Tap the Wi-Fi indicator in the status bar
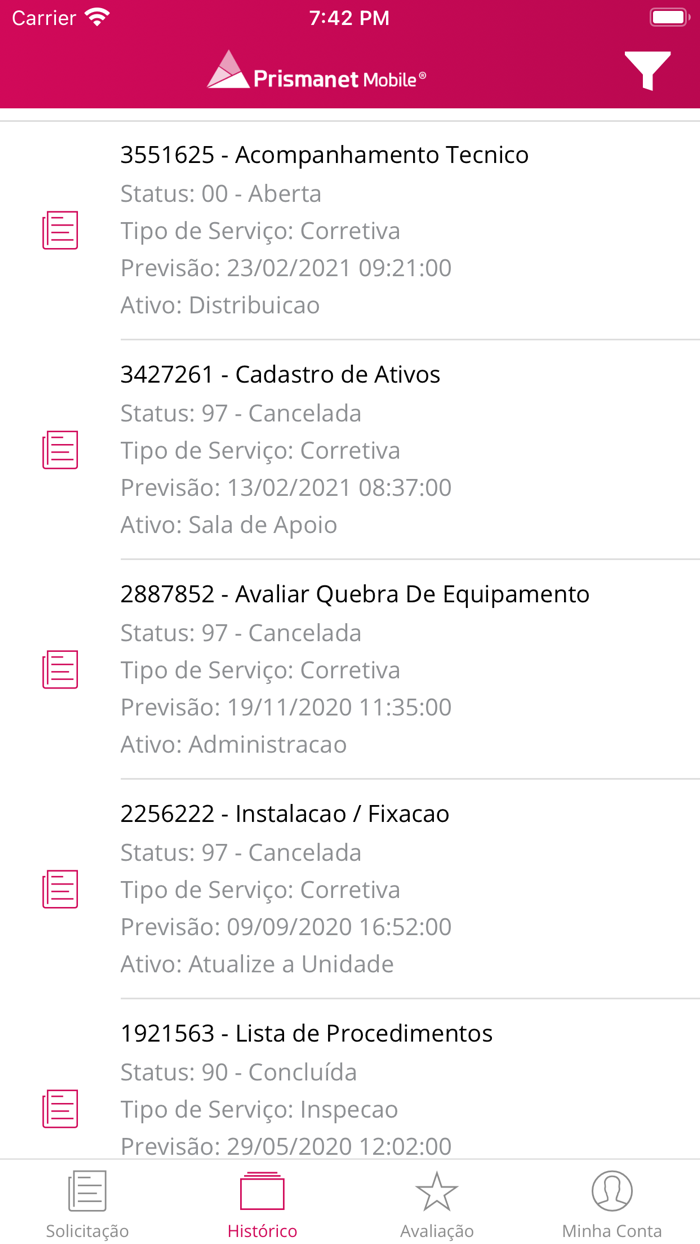This screenshot has height=1244, width=700. [95, 17]
